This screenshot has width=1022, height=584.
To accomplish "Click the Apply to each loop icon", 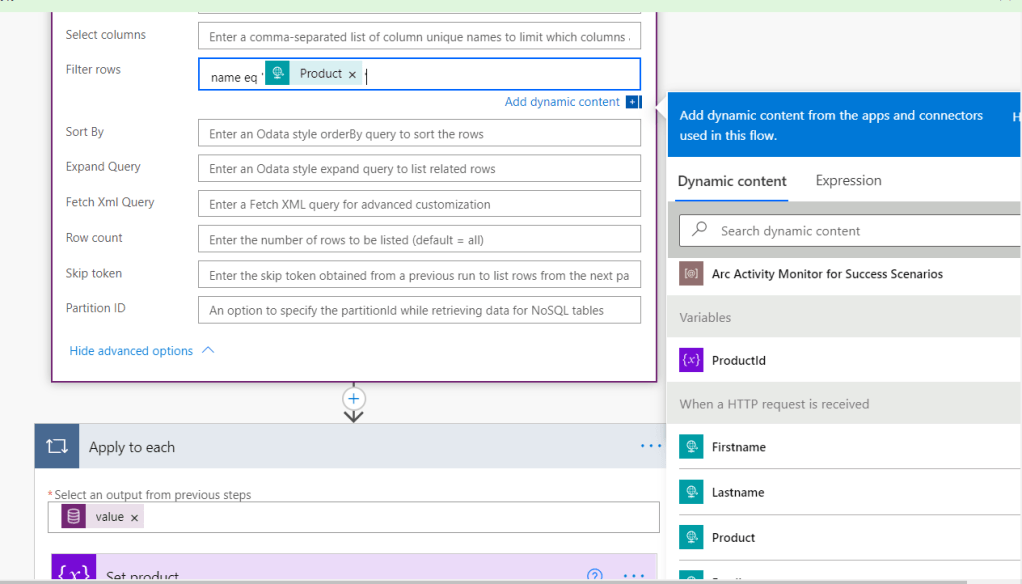I will point(56,447).
